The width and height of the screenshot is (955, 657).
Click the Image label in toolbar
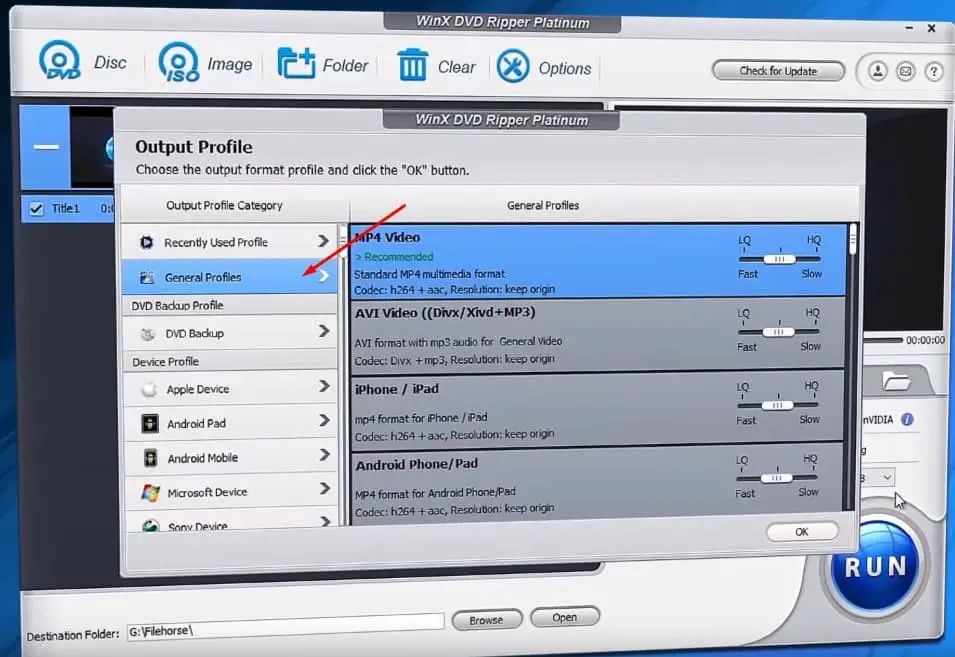tap(230, 64)
